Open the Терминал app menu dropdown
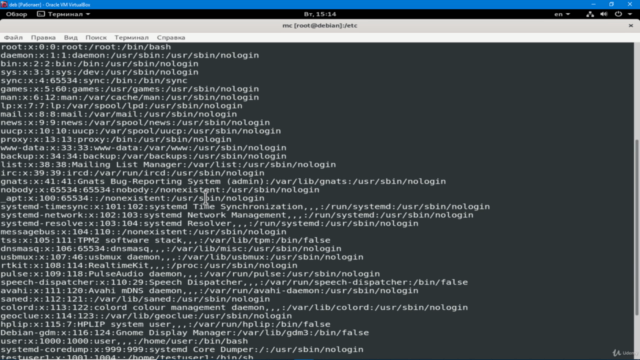 point(64,14)
